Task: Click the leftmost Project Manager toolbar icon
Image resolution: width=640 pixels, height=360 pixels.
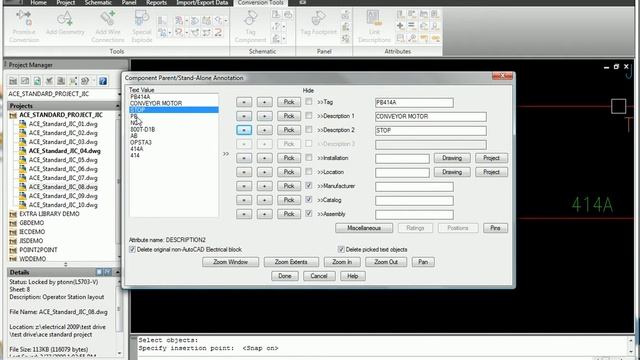Action: point(13,81)
